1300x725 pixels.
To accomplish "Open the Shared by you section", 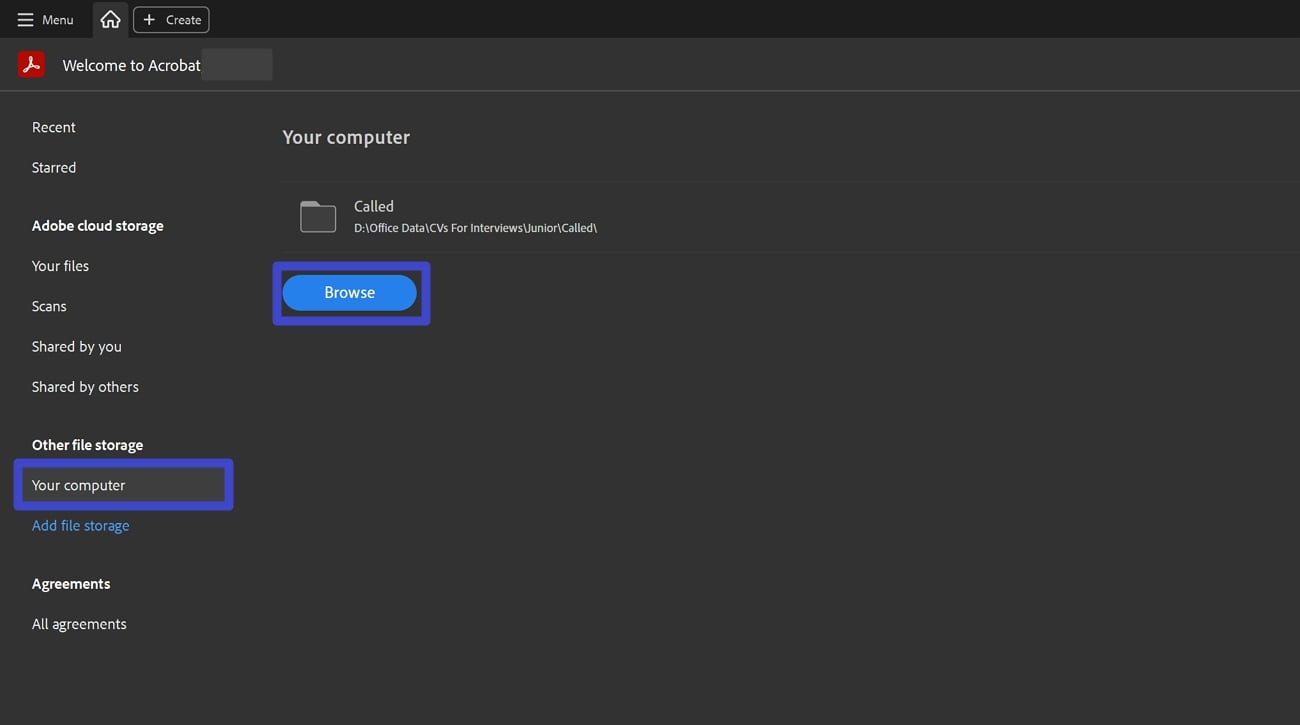I will pos(76,346).
